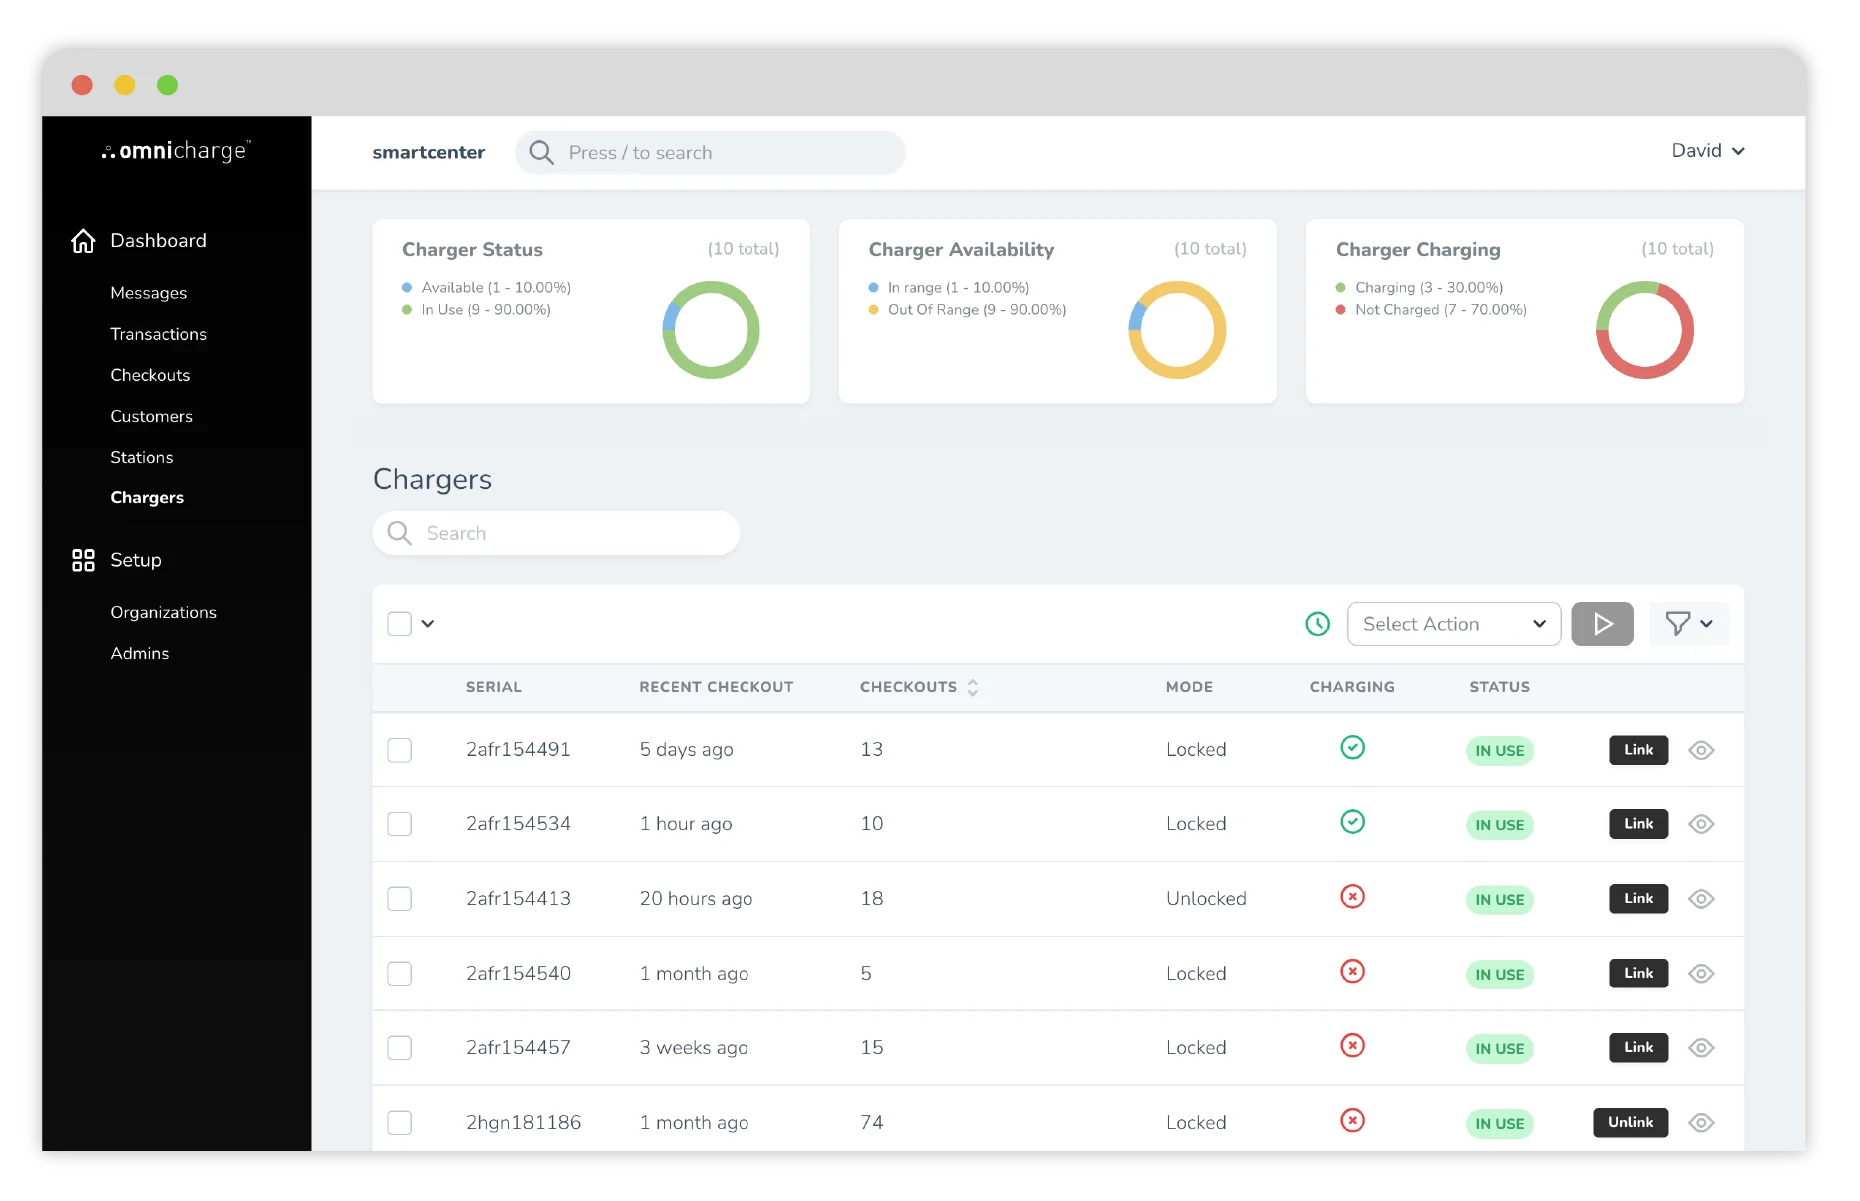Screen dimensions: 1860x1201
Task: Click the green clock refresh icon
Action: click(1317, 624)
